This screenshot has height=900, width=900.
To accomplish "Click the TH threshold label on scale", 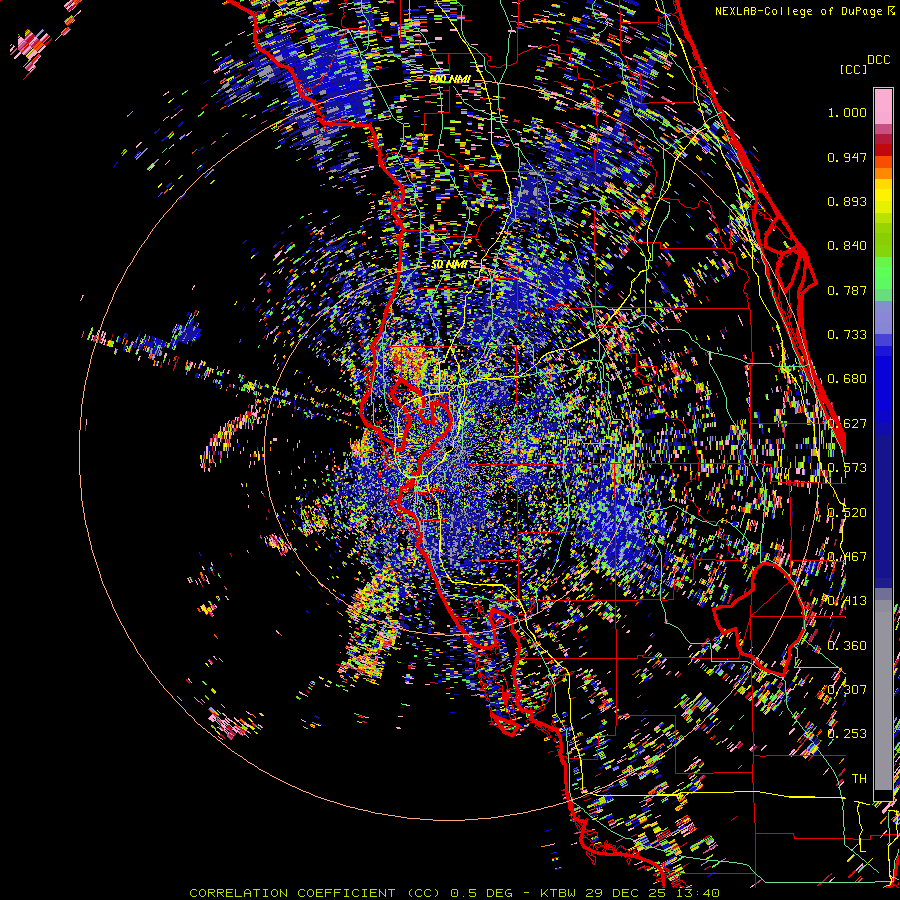I will point(859,779).
